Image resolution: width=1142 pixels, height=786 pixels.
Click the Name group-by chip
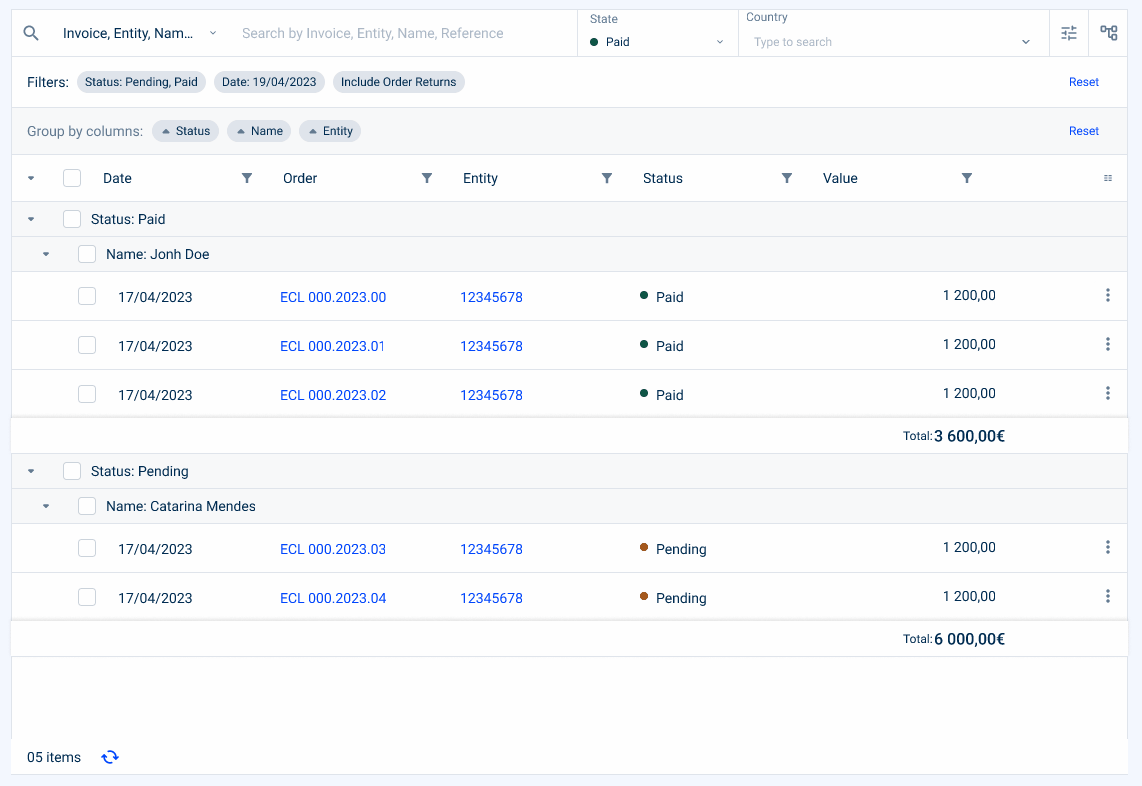click(x=259, y=131)
